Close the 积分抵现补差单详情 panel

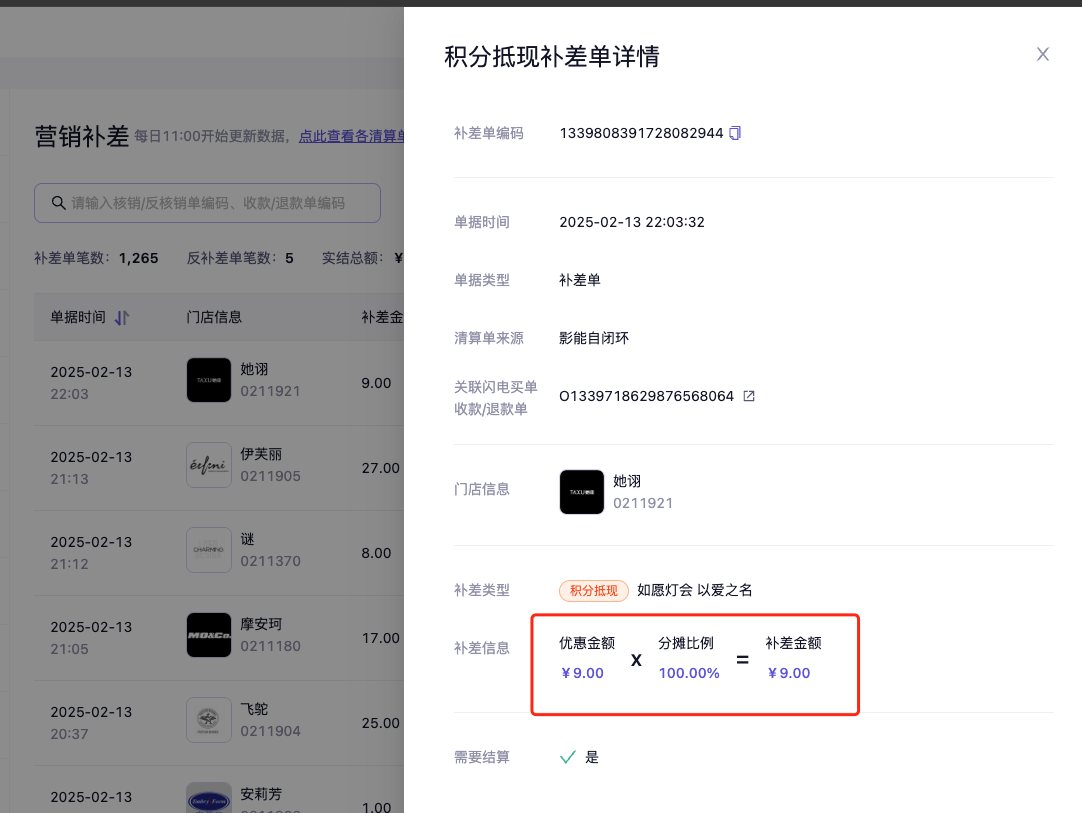pos(1042,54)
